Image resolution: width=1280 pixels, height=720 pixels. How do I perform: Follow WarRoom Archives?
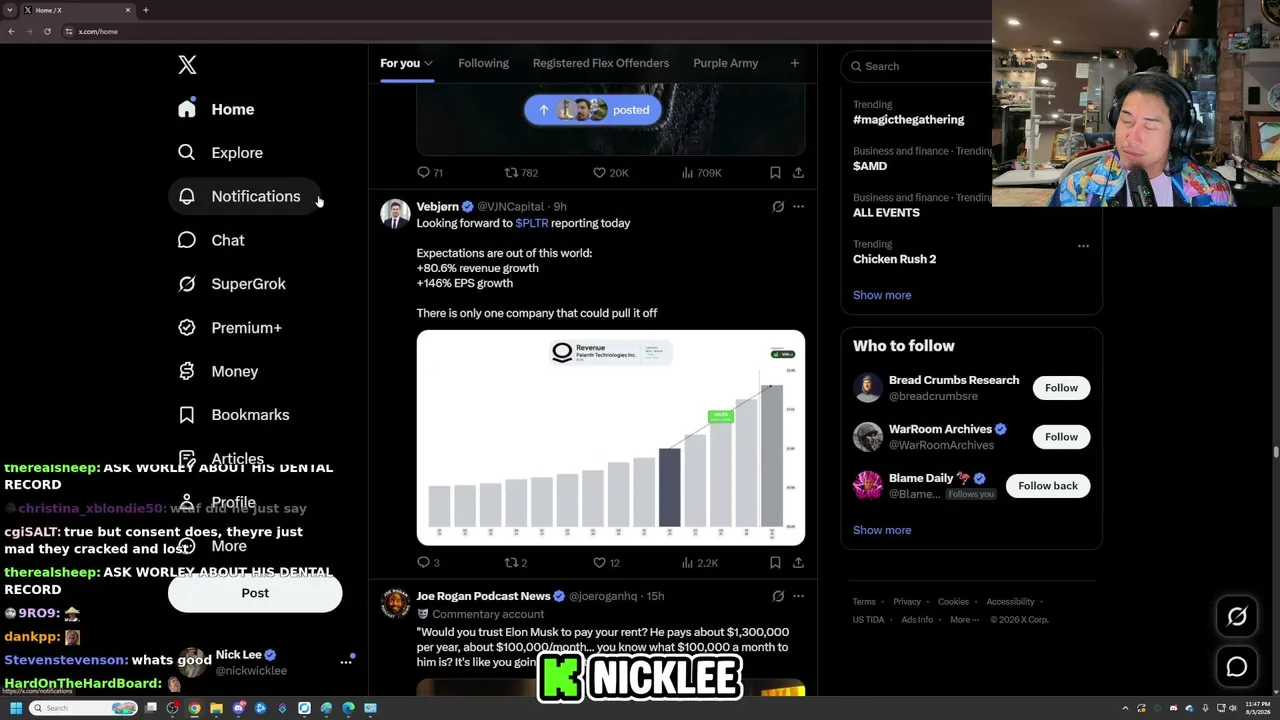coord(1061,437)
